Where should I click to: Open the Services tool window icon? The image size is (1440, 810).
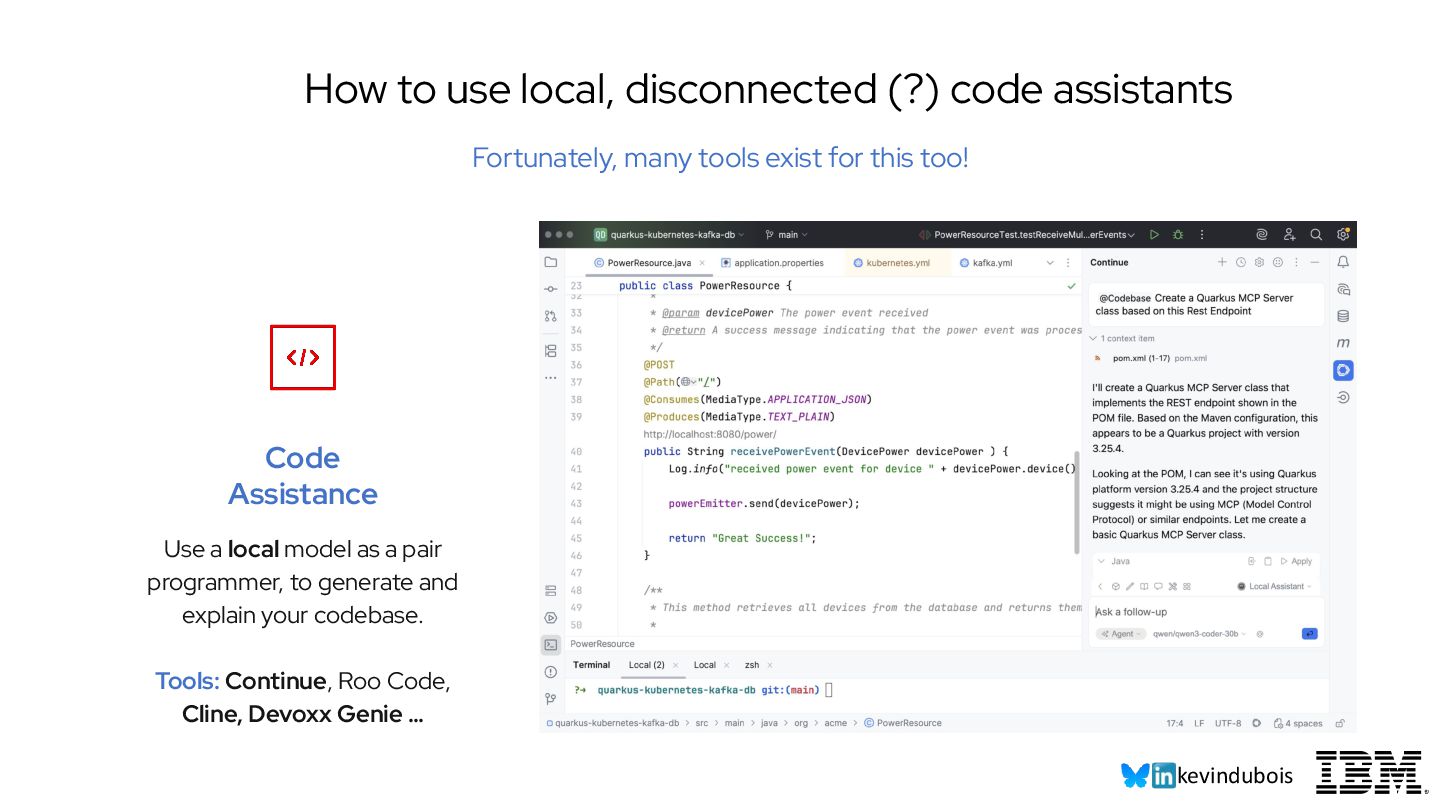pyautogui.click(x=550, y=591)
